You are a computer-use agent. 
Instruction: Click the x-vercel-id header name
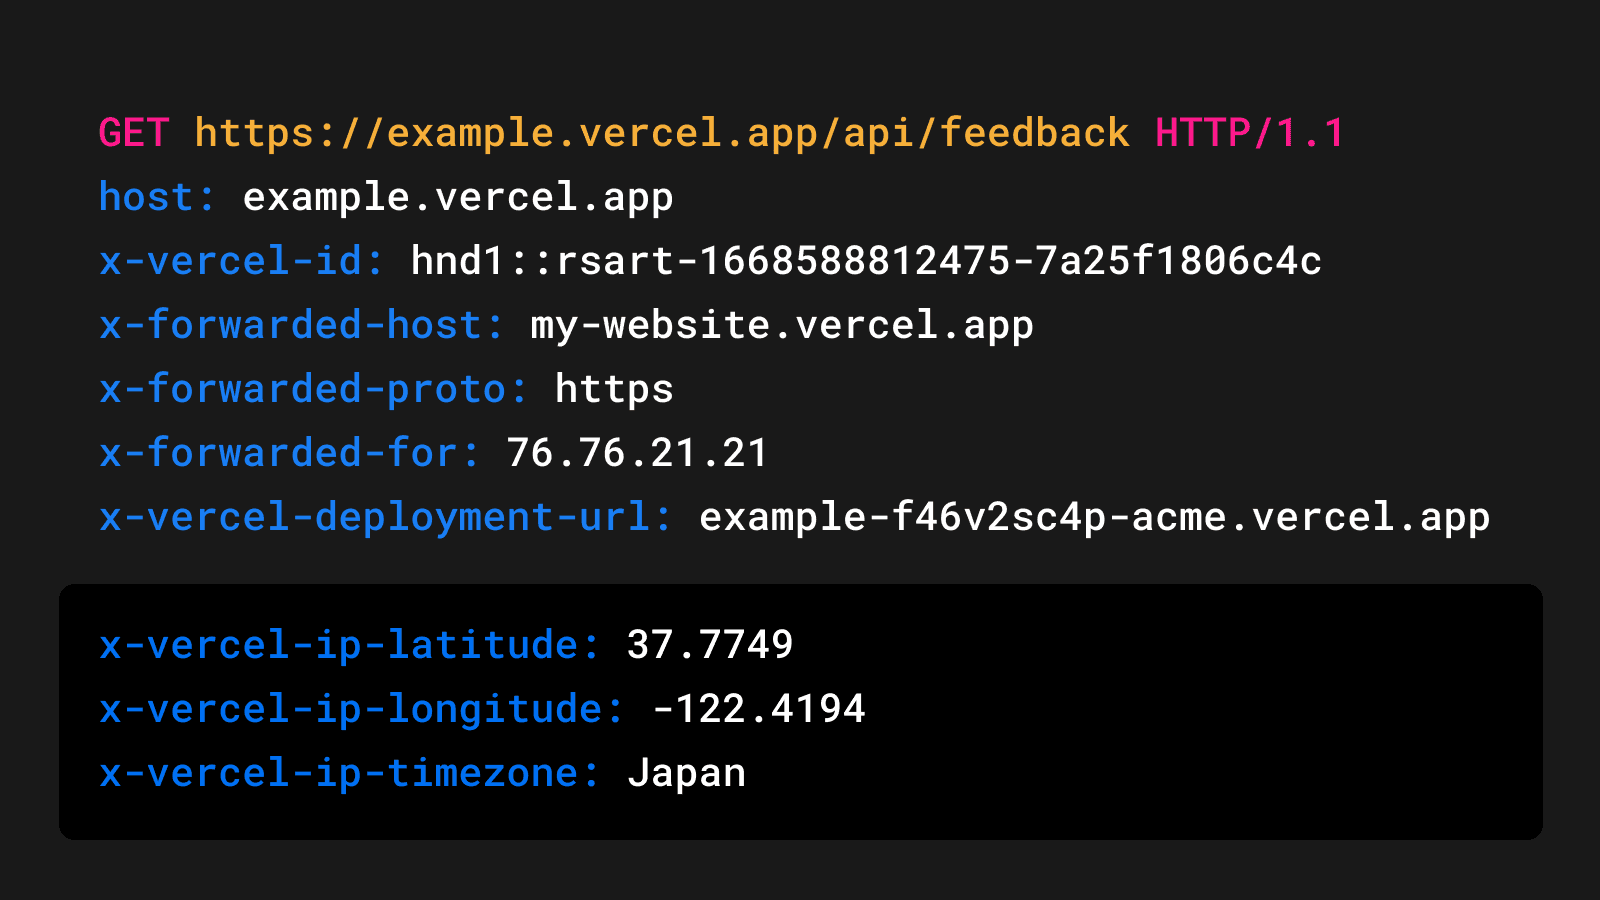coord(241,261)
